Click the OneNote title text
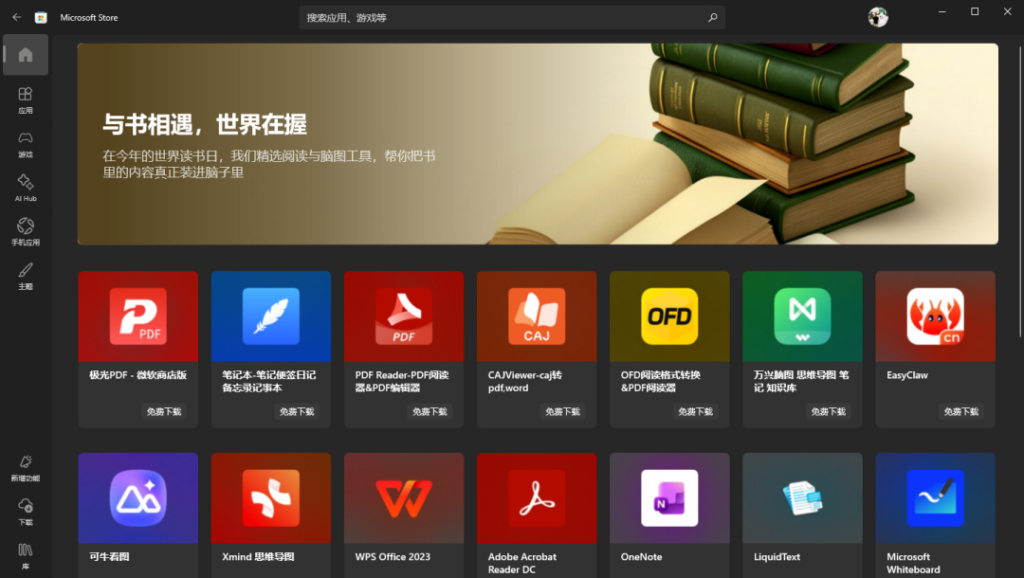This screenshot has height=578, width=1024. click(641, 556)
